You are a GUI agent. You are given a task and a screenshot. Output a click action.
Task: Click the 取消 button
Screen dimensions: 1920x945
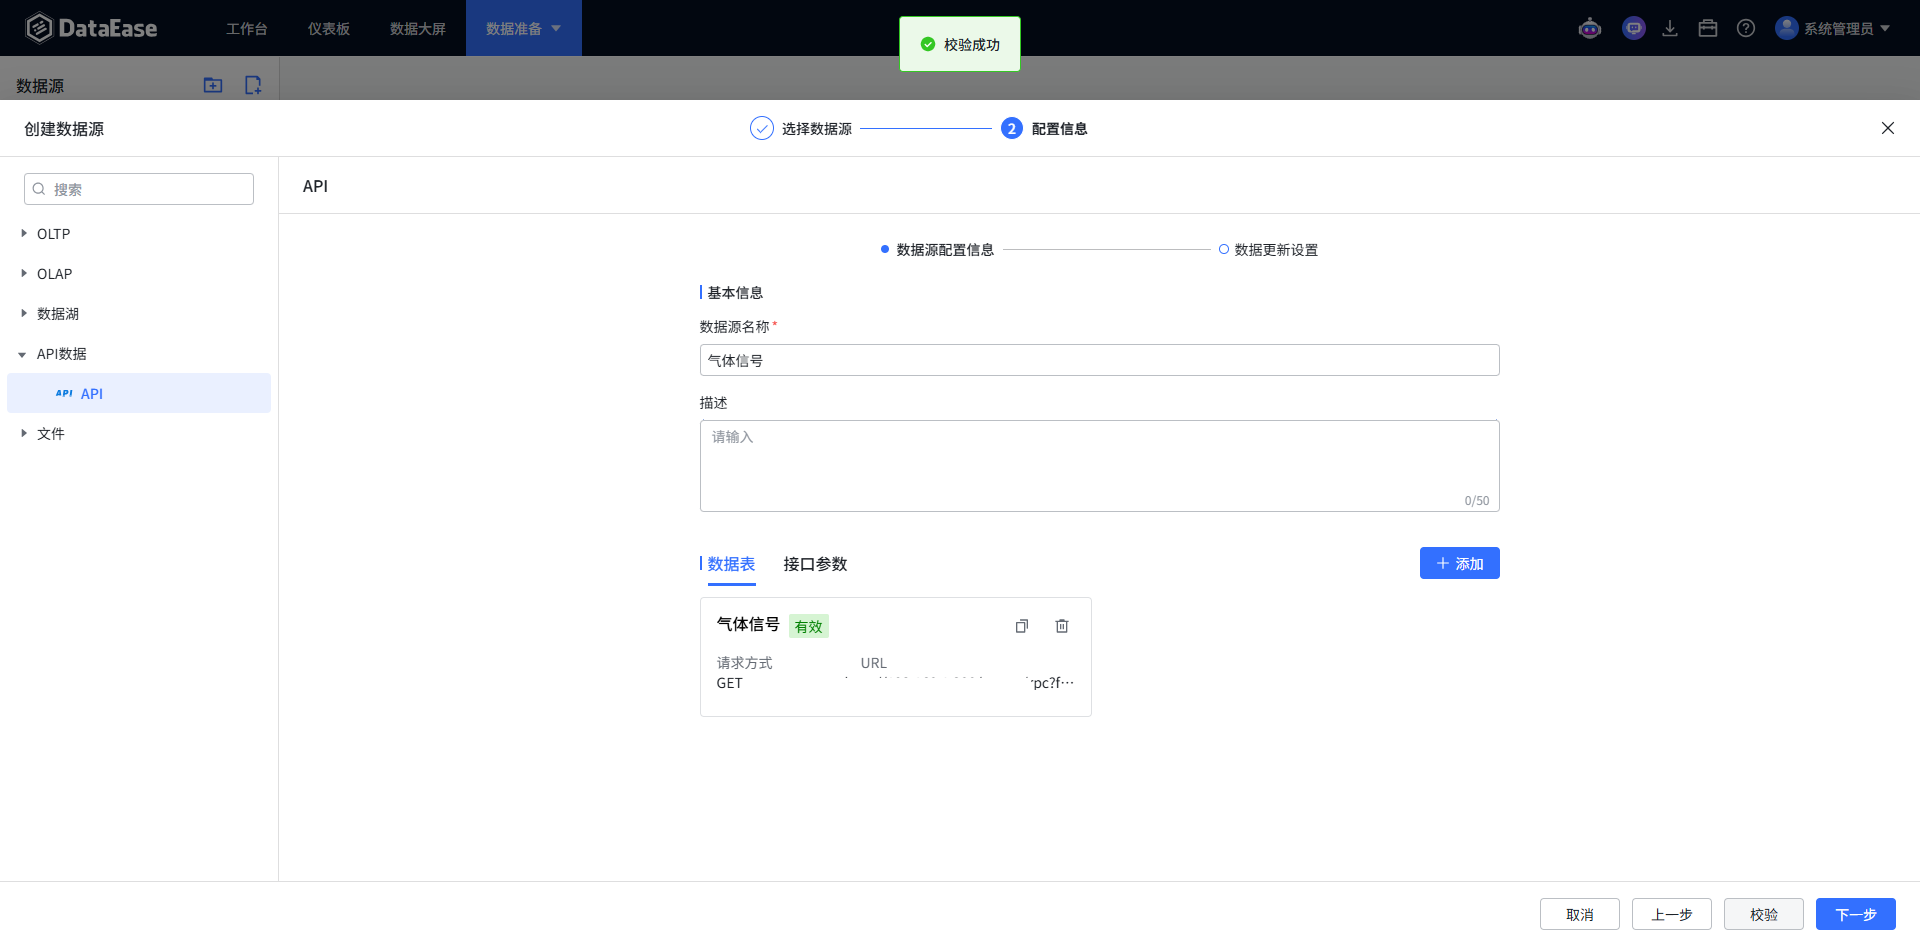coord(1580,914)
